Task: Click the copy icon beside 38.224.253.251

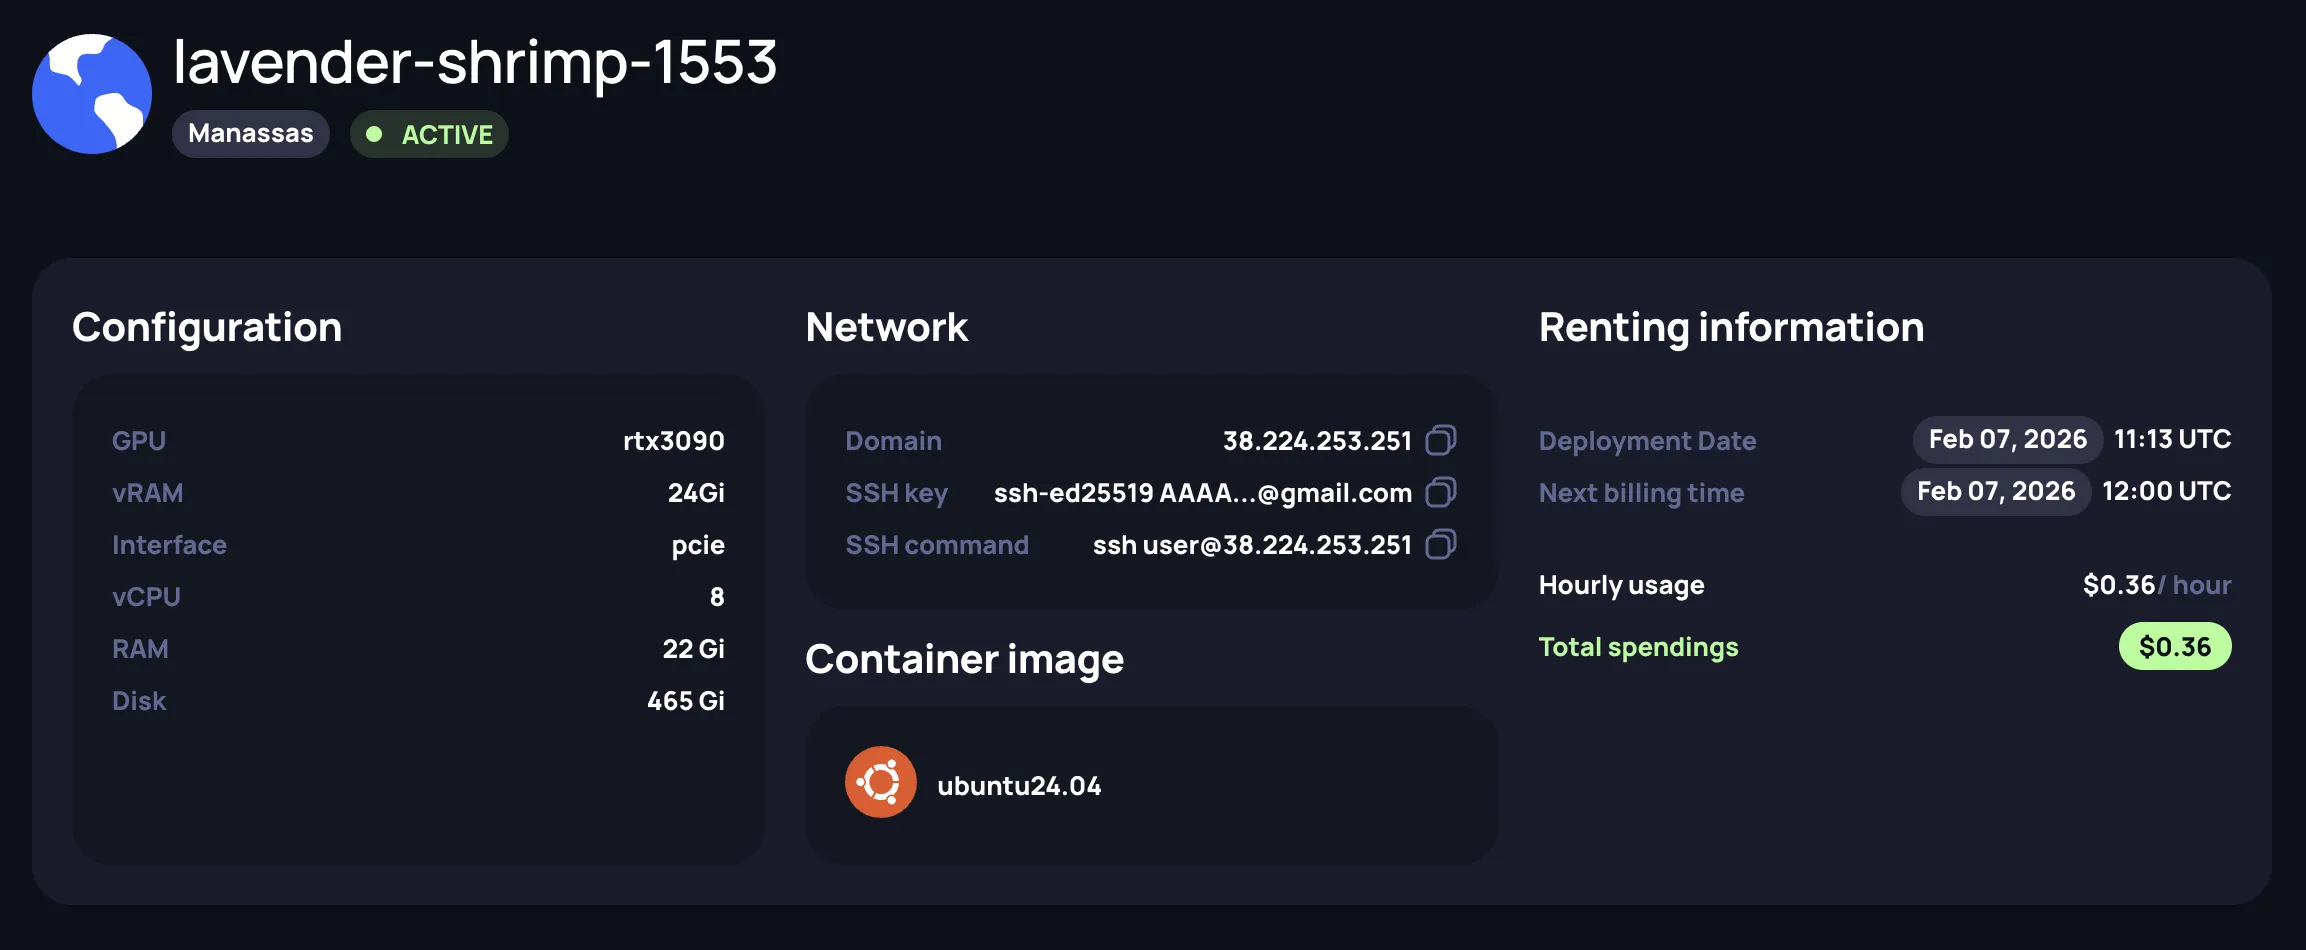Action: (1440, 440)
